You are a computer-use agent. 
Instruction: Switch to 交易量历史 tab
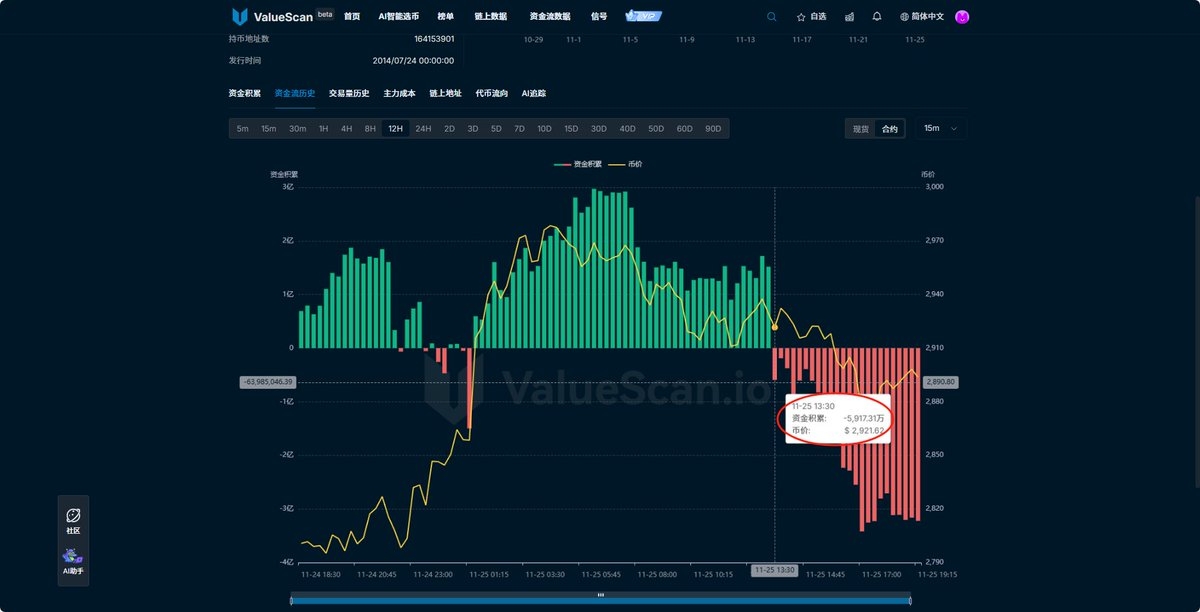pyautogui.click(x=349, y=93)
